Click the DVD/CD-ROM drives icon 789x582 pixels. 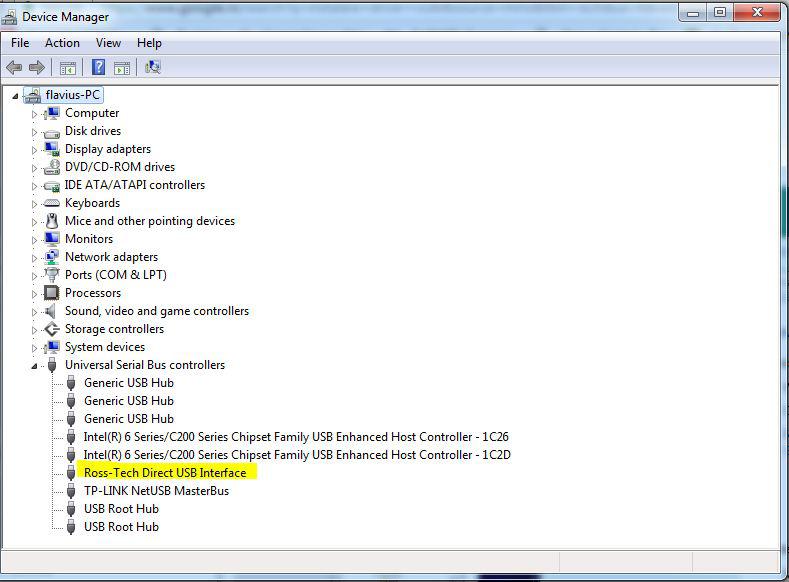coord(52,167)
